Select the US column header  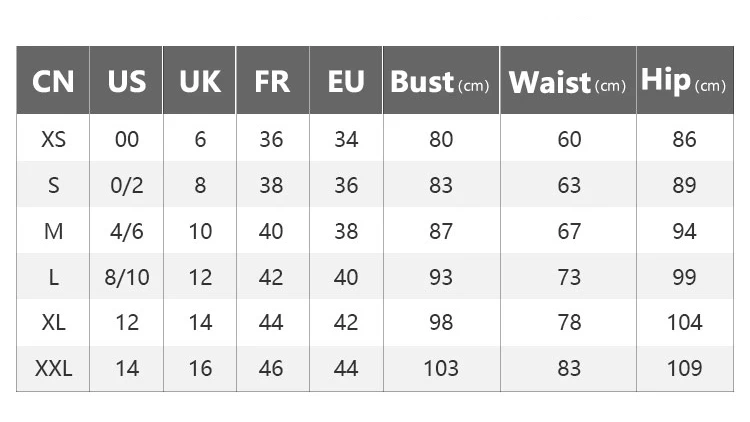tap(126, 80)
